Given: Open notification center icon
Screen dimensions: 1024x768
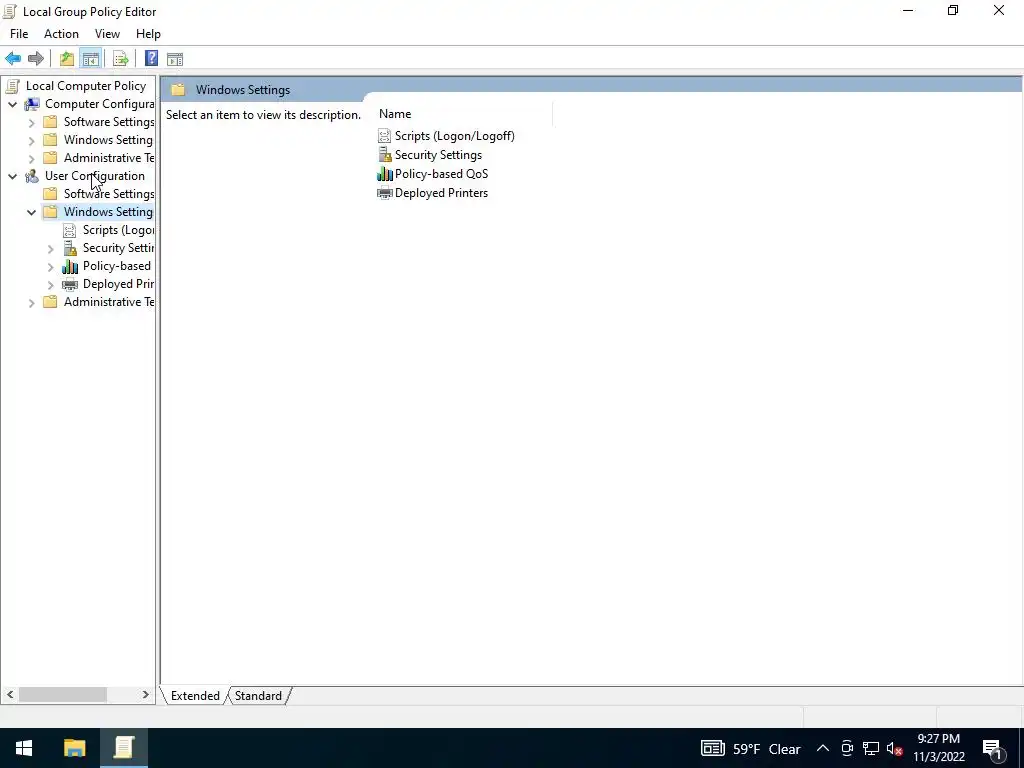Looking at the screenshot, I should (x=992, y=748).
